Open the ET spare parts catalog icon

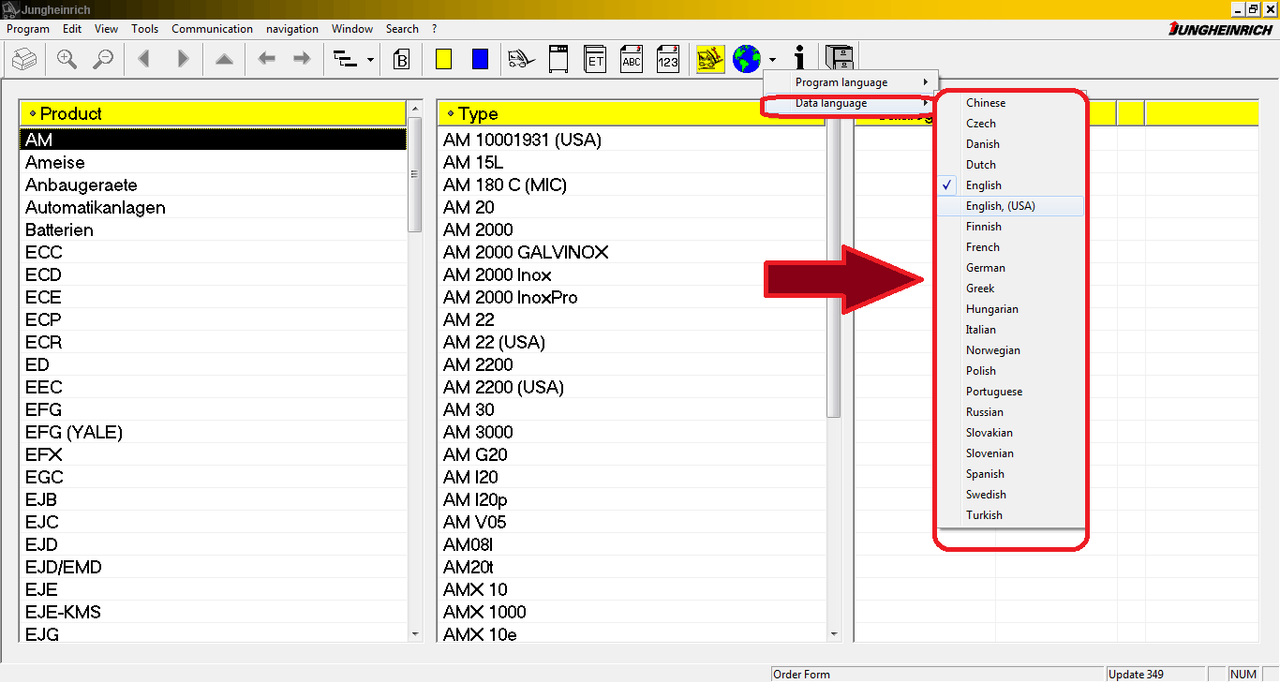pyautogui.click(x=596, y=59)
